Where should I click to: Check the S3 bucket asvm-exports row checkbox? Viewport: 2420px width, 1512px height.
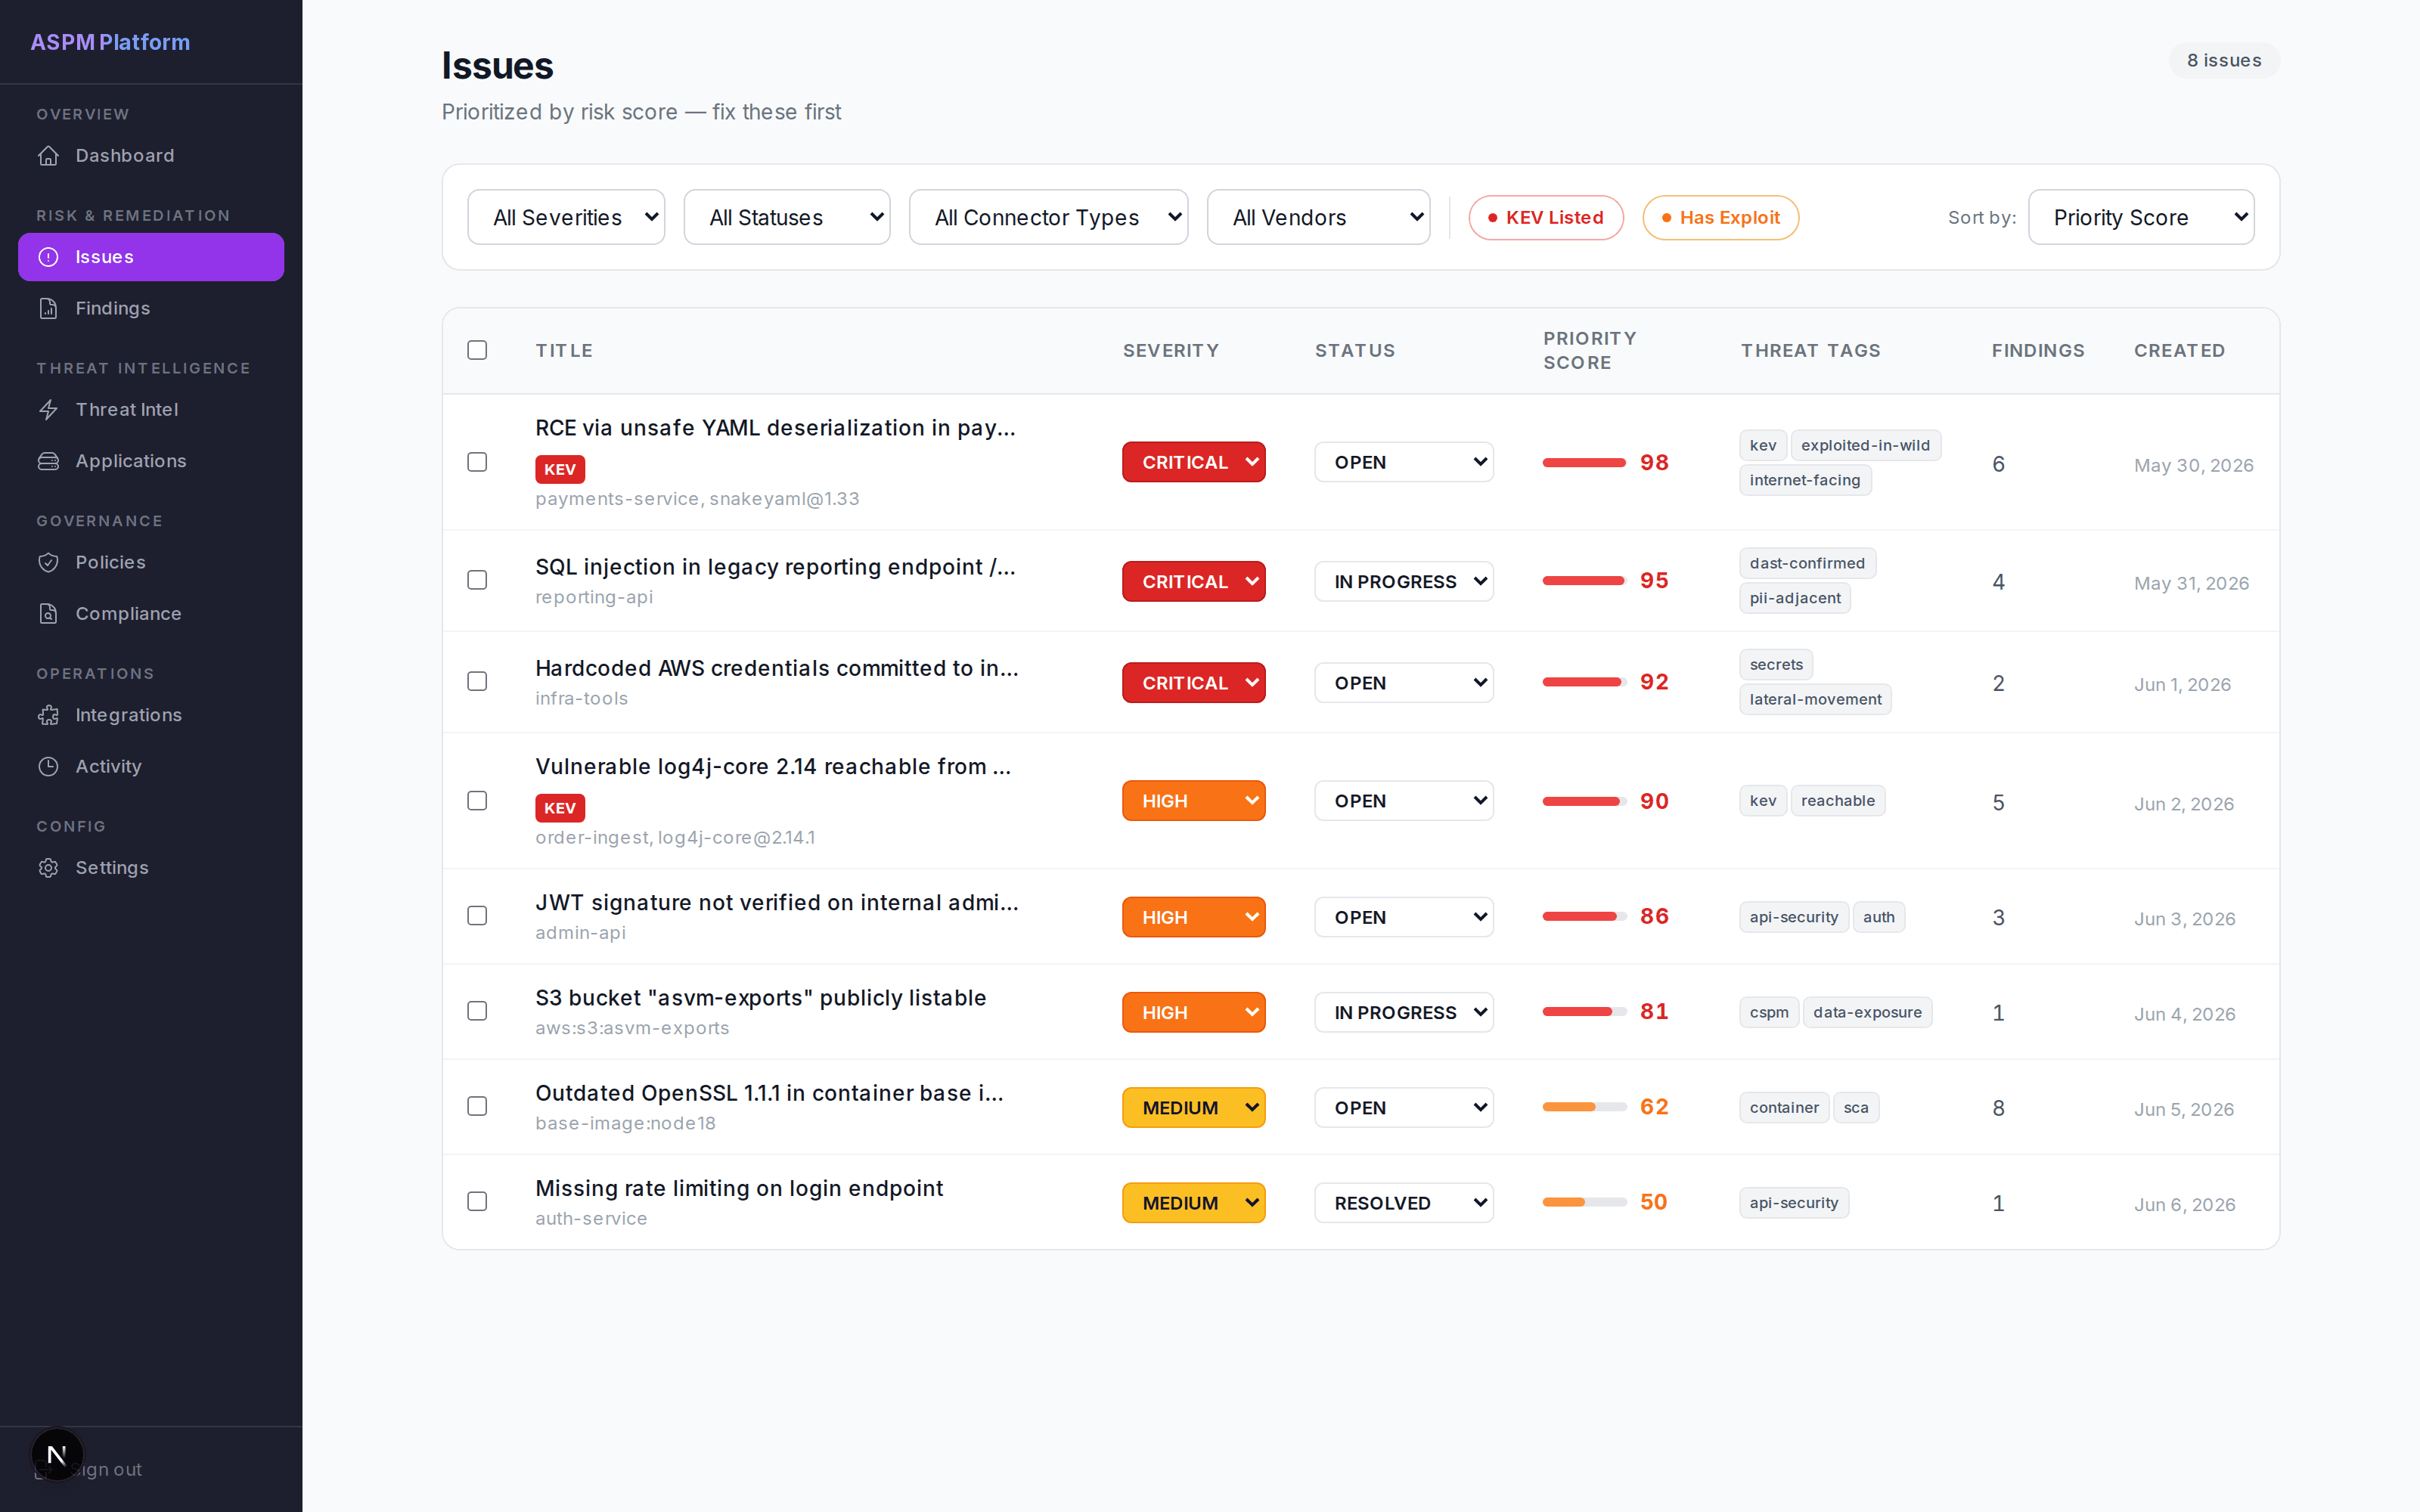point(477,1011)
